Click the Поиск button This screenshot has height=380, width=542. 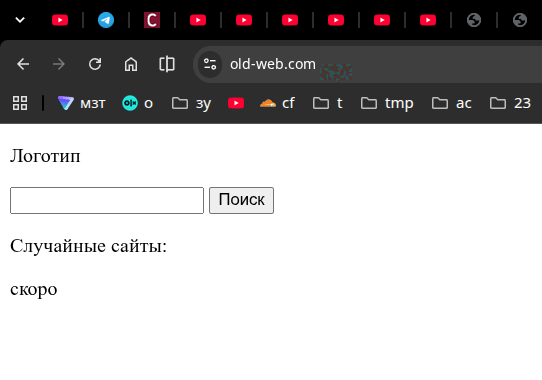pos(241,201)
